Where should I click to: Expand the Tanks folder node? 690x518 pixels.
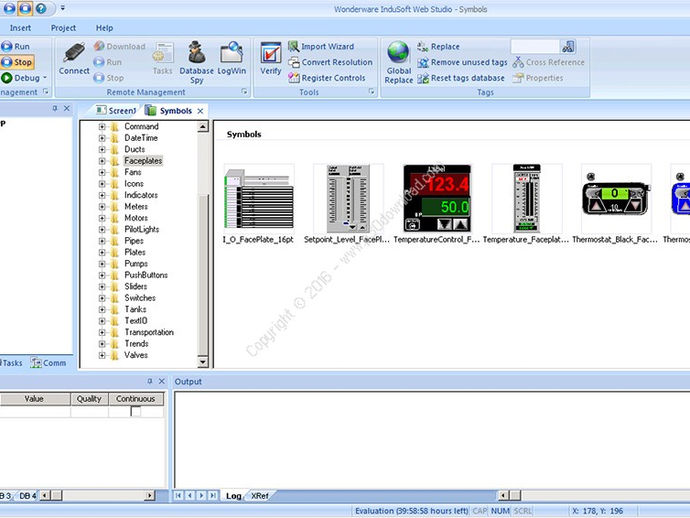102,309
